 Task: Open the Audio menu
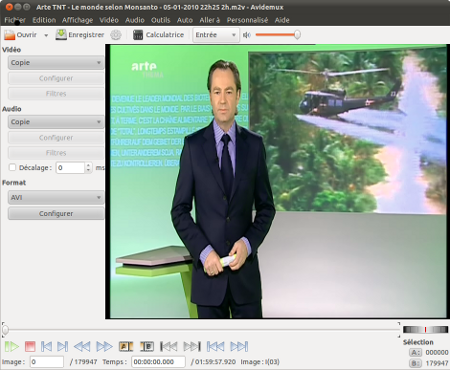(x=135, y=20)
